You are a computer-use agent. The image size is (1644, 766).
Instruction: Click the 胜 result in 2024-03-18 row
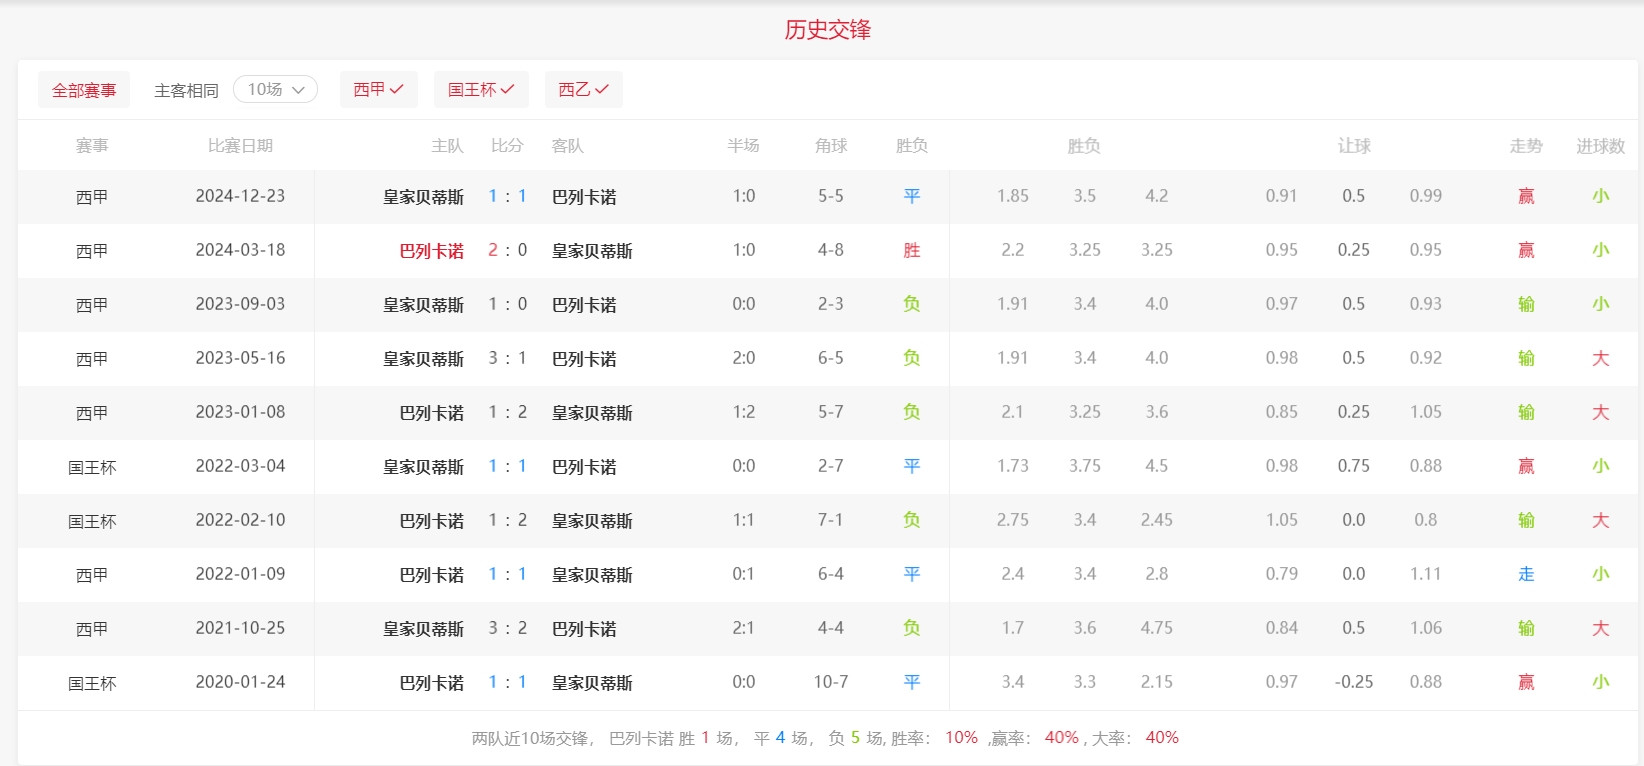[911, 250]
